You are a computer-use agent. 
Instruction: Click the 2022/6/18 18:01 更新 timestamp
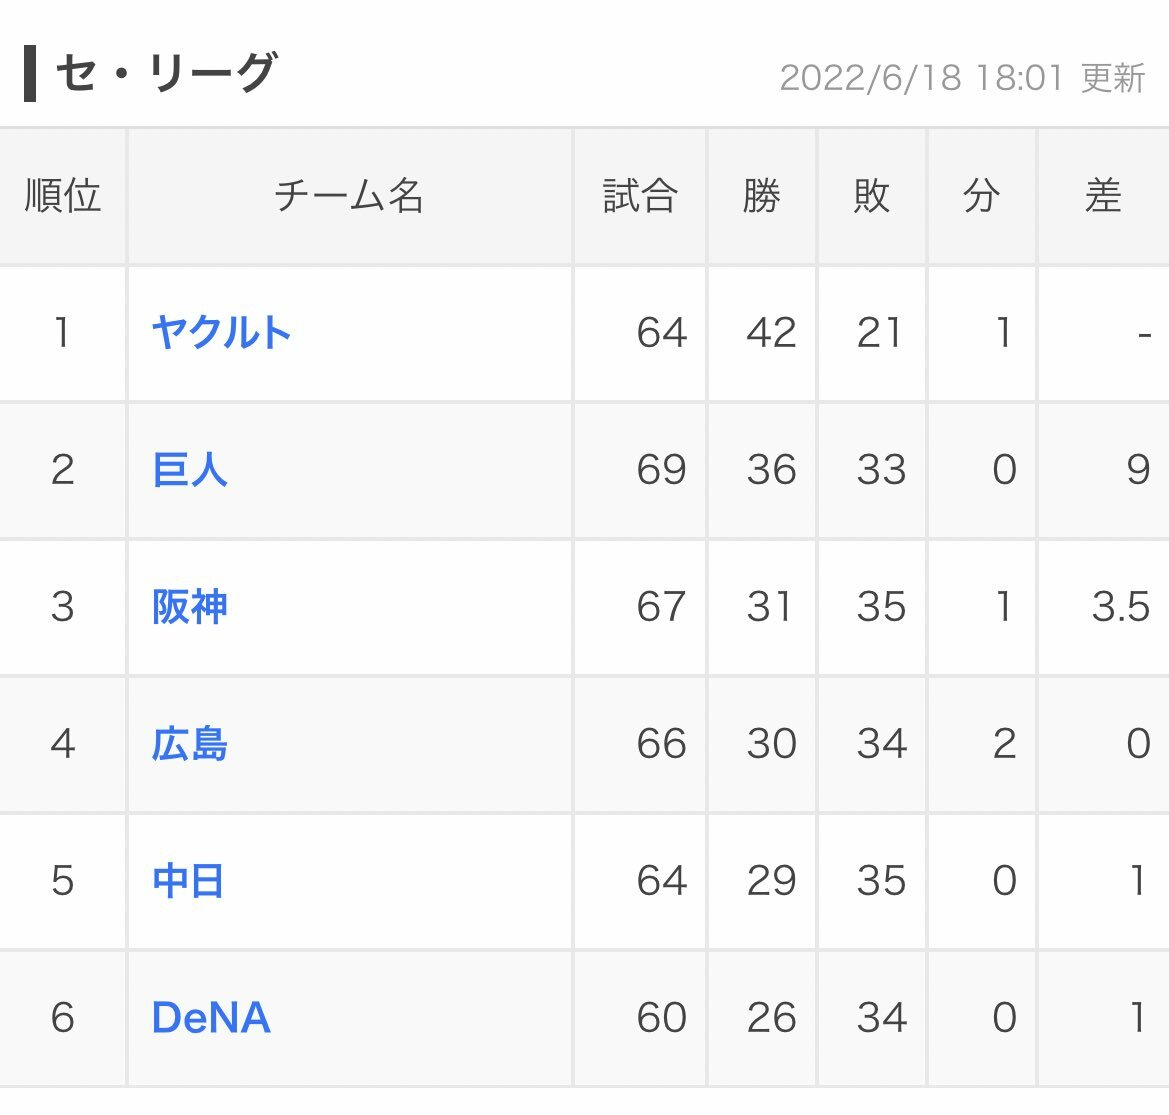click(962, 78)
